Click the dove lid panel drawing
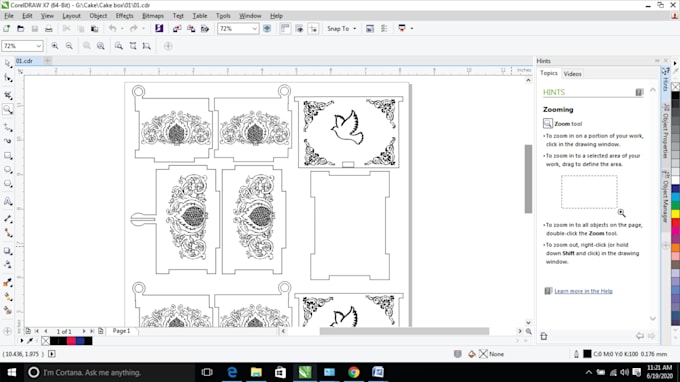Viewport: 680px width, 382px height. 349,132
